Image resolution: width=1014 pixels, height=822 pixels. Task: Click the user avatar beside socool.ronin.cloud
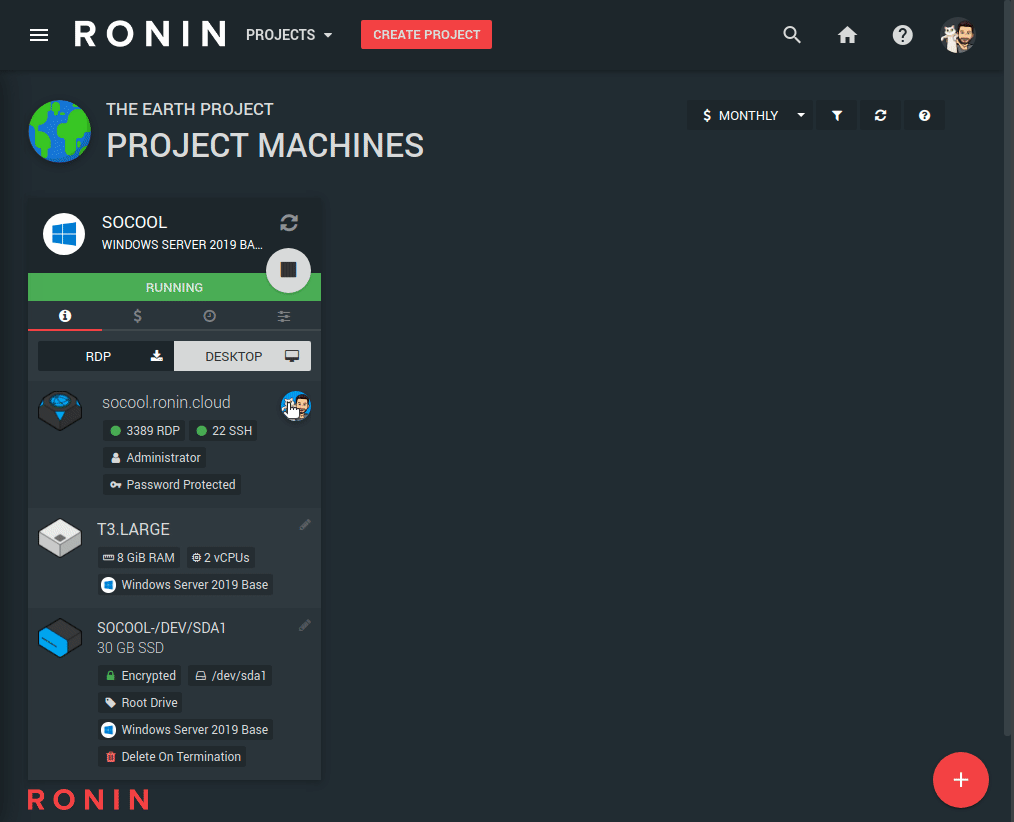(x=296, y=406)
